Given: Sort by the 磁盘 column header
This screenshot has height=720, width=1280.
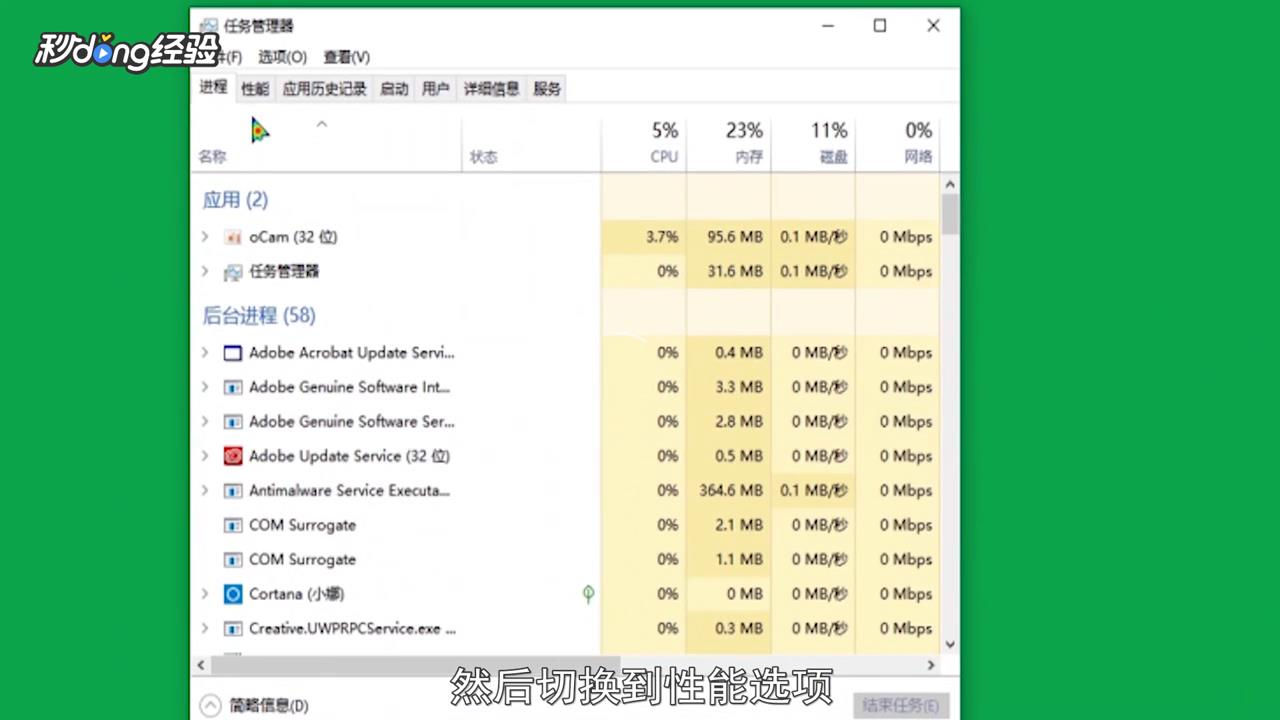Looking at the screenshot, I should [813, 144].
